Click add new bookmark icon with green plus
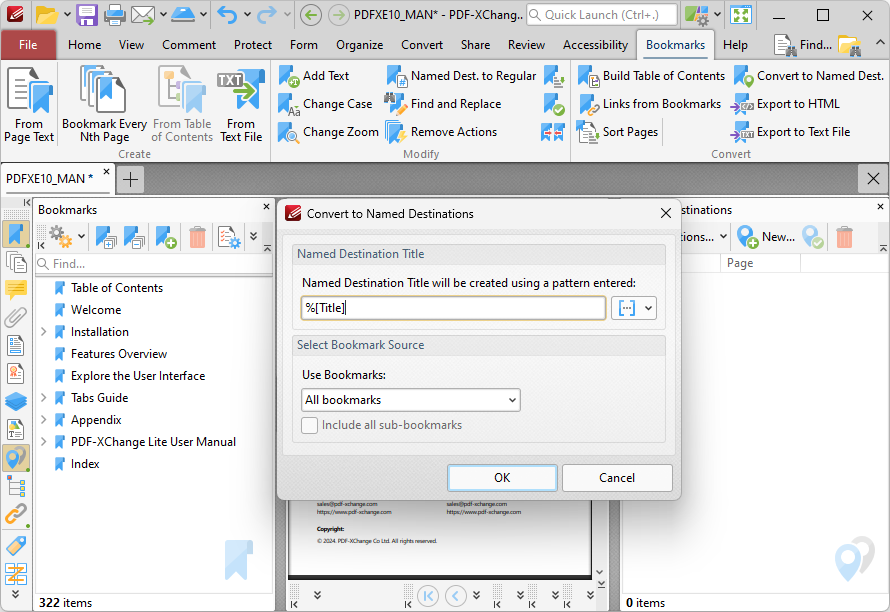The height and width of the screenshot is (612, 890). tap(166, 237)
